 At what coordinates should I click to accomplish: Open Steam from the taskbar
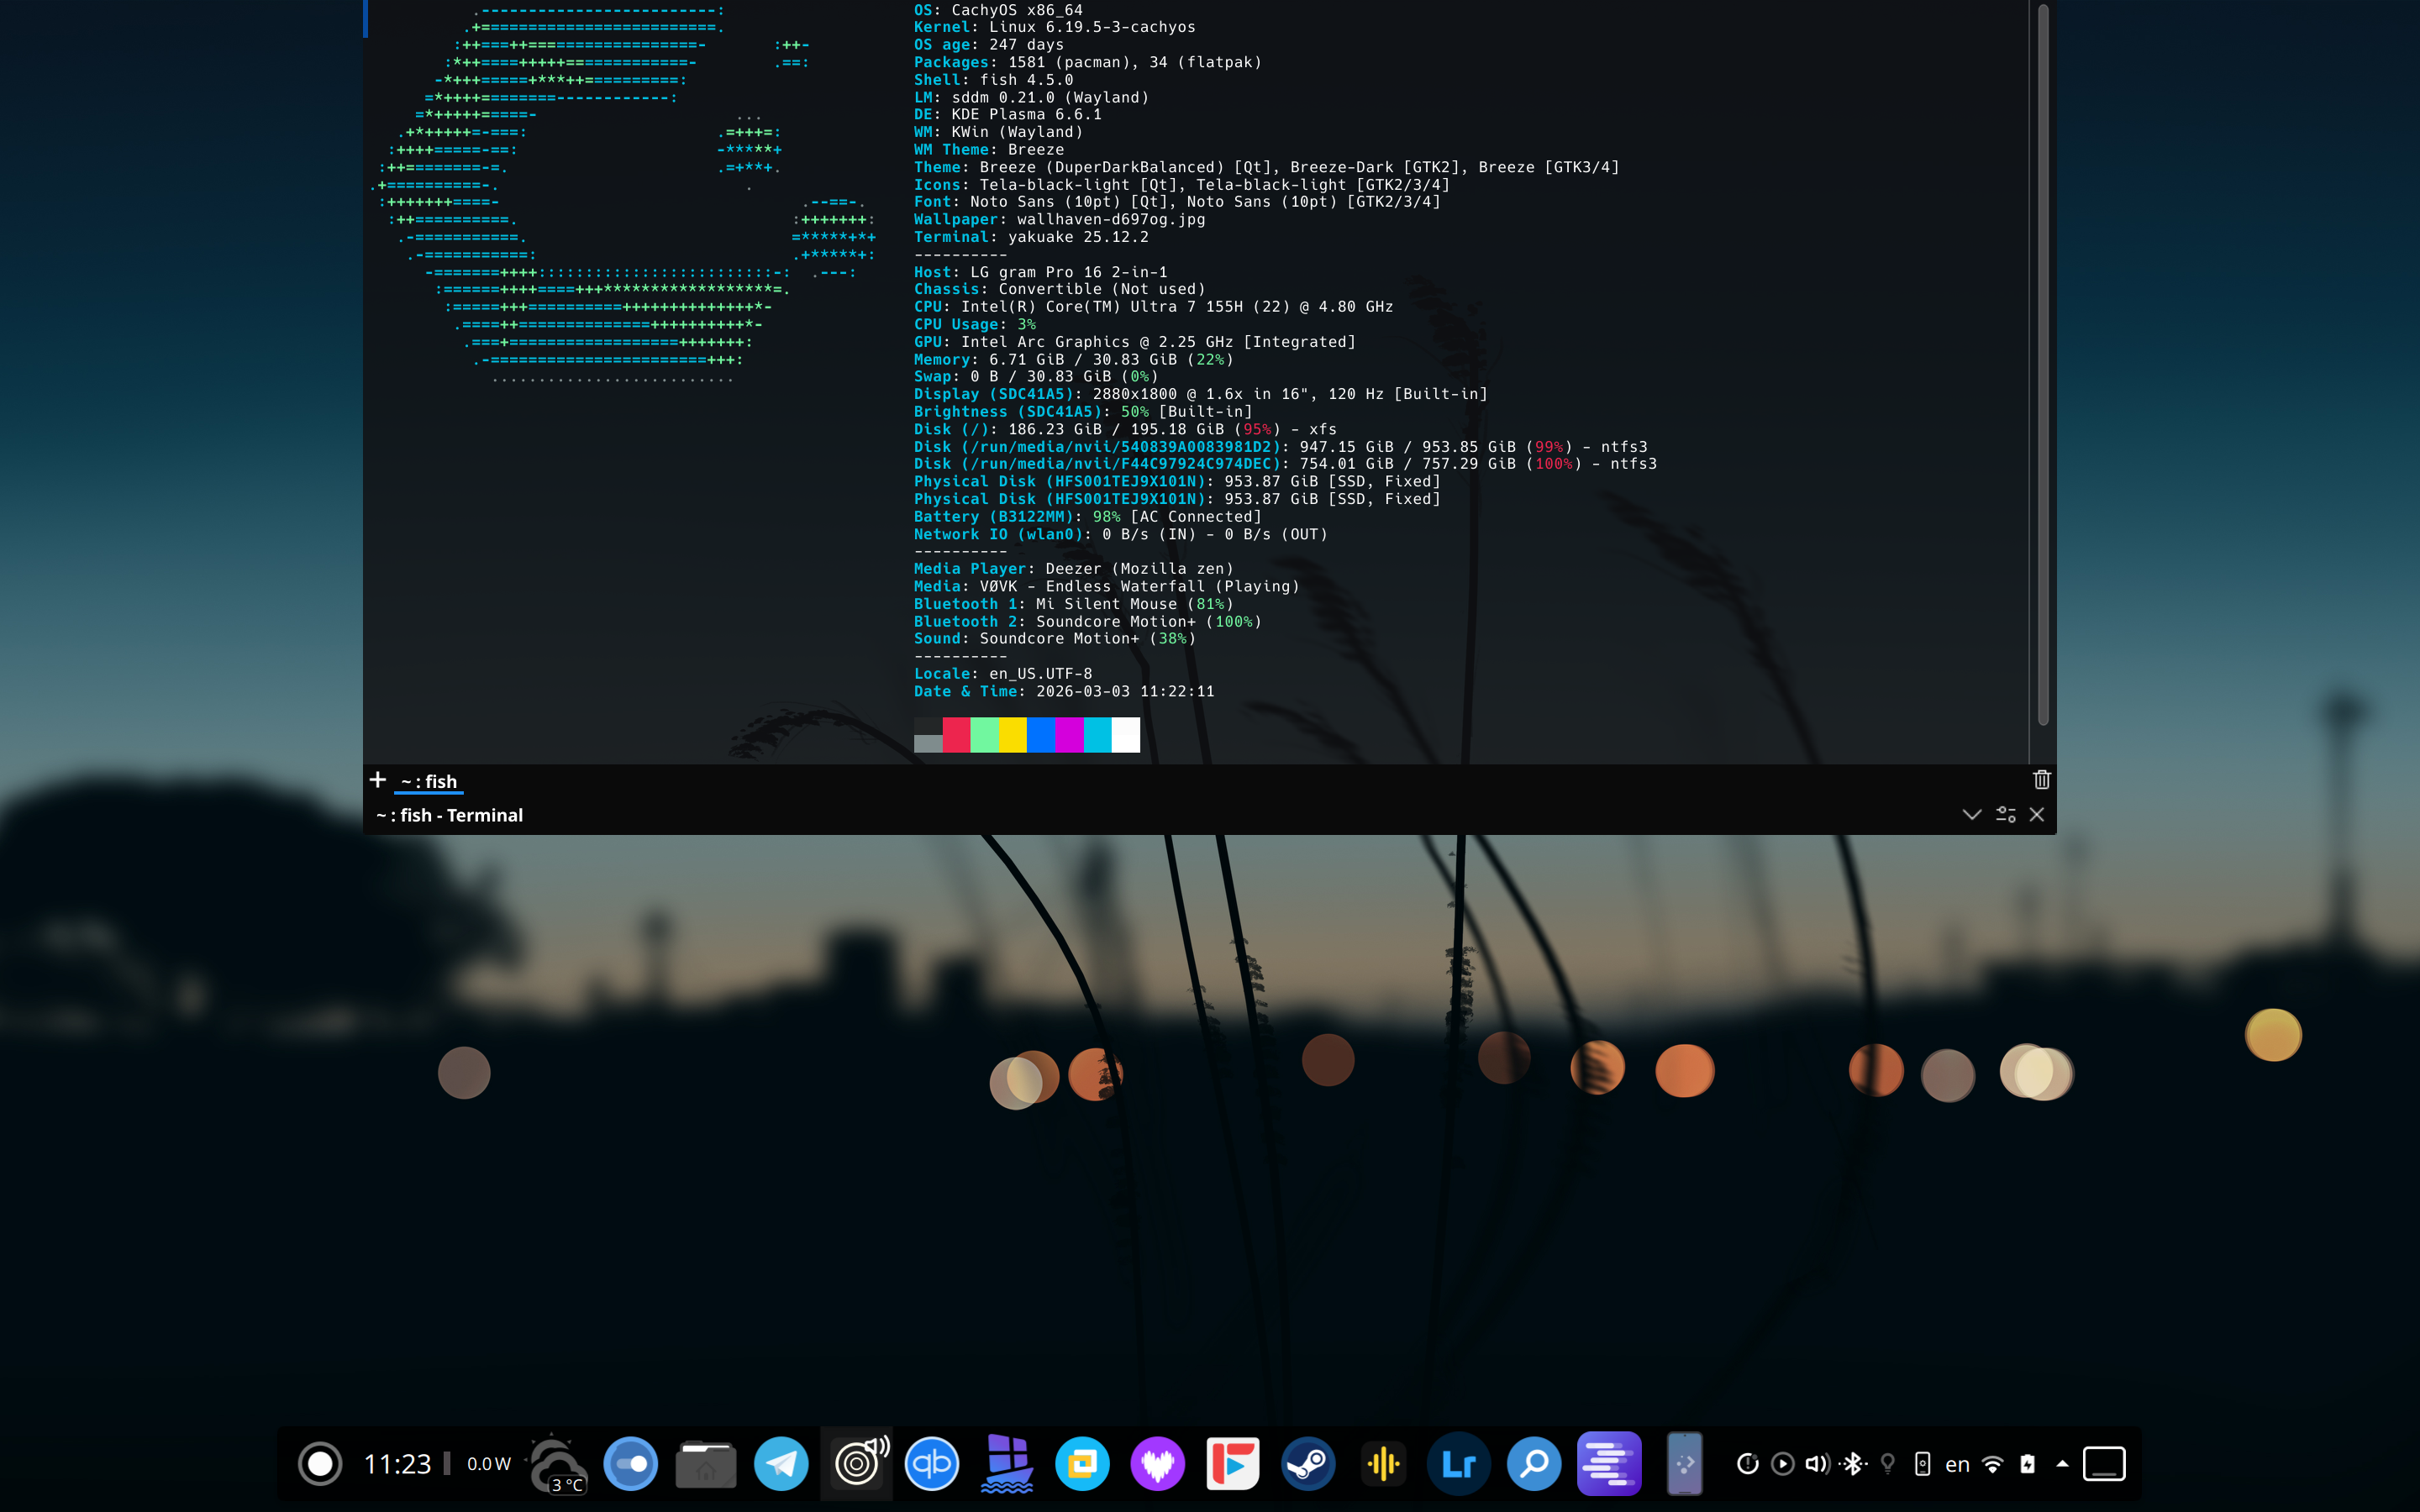click(x=1308, y=1464)
